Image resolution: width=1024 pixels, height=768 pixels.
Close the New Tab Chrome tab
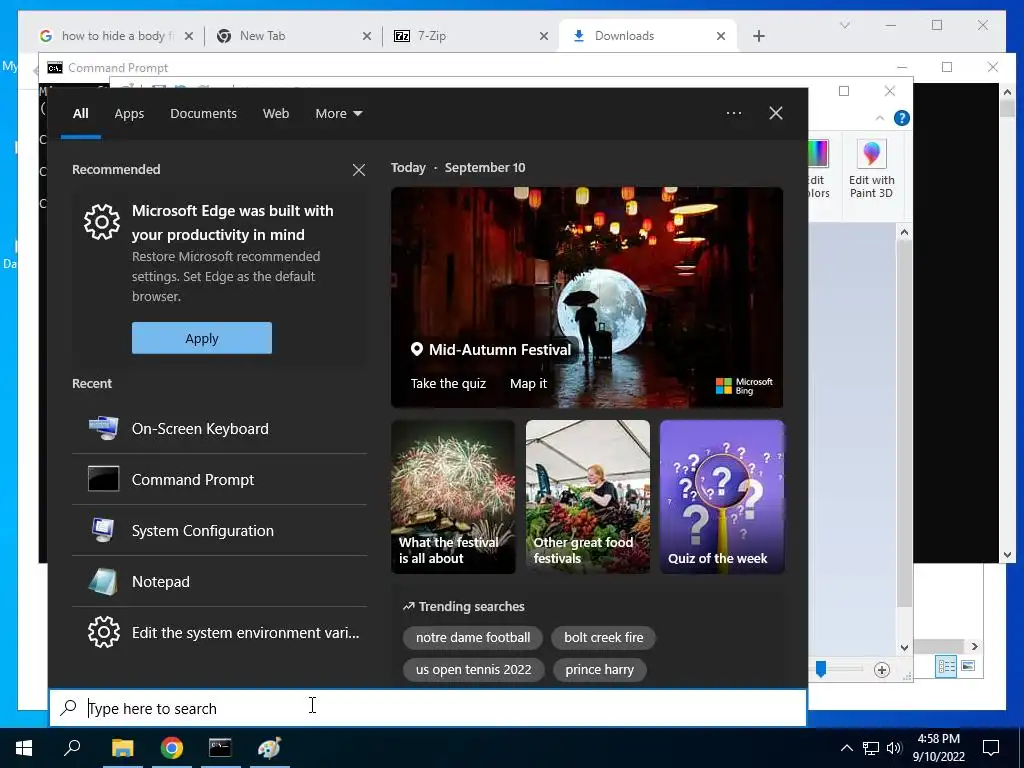[366, 37]
